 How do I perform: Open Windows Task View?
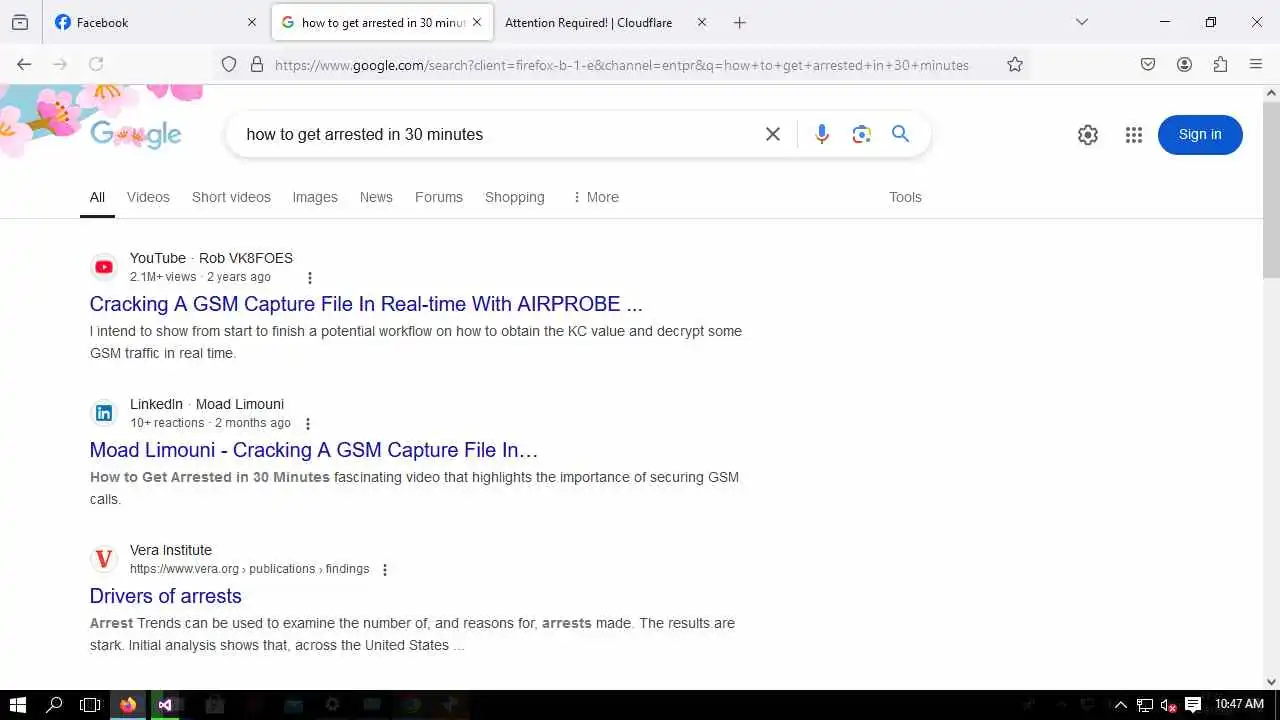click(90, 705)
